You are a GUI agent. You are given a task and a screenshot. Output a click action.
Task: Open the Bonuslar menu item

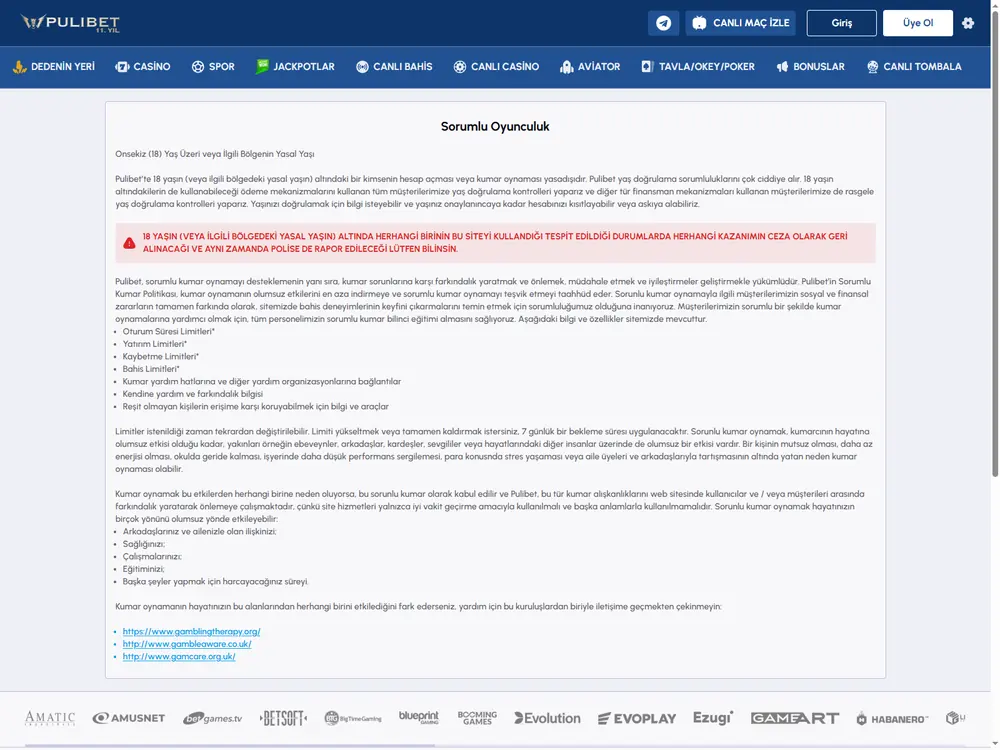[810, 66]
